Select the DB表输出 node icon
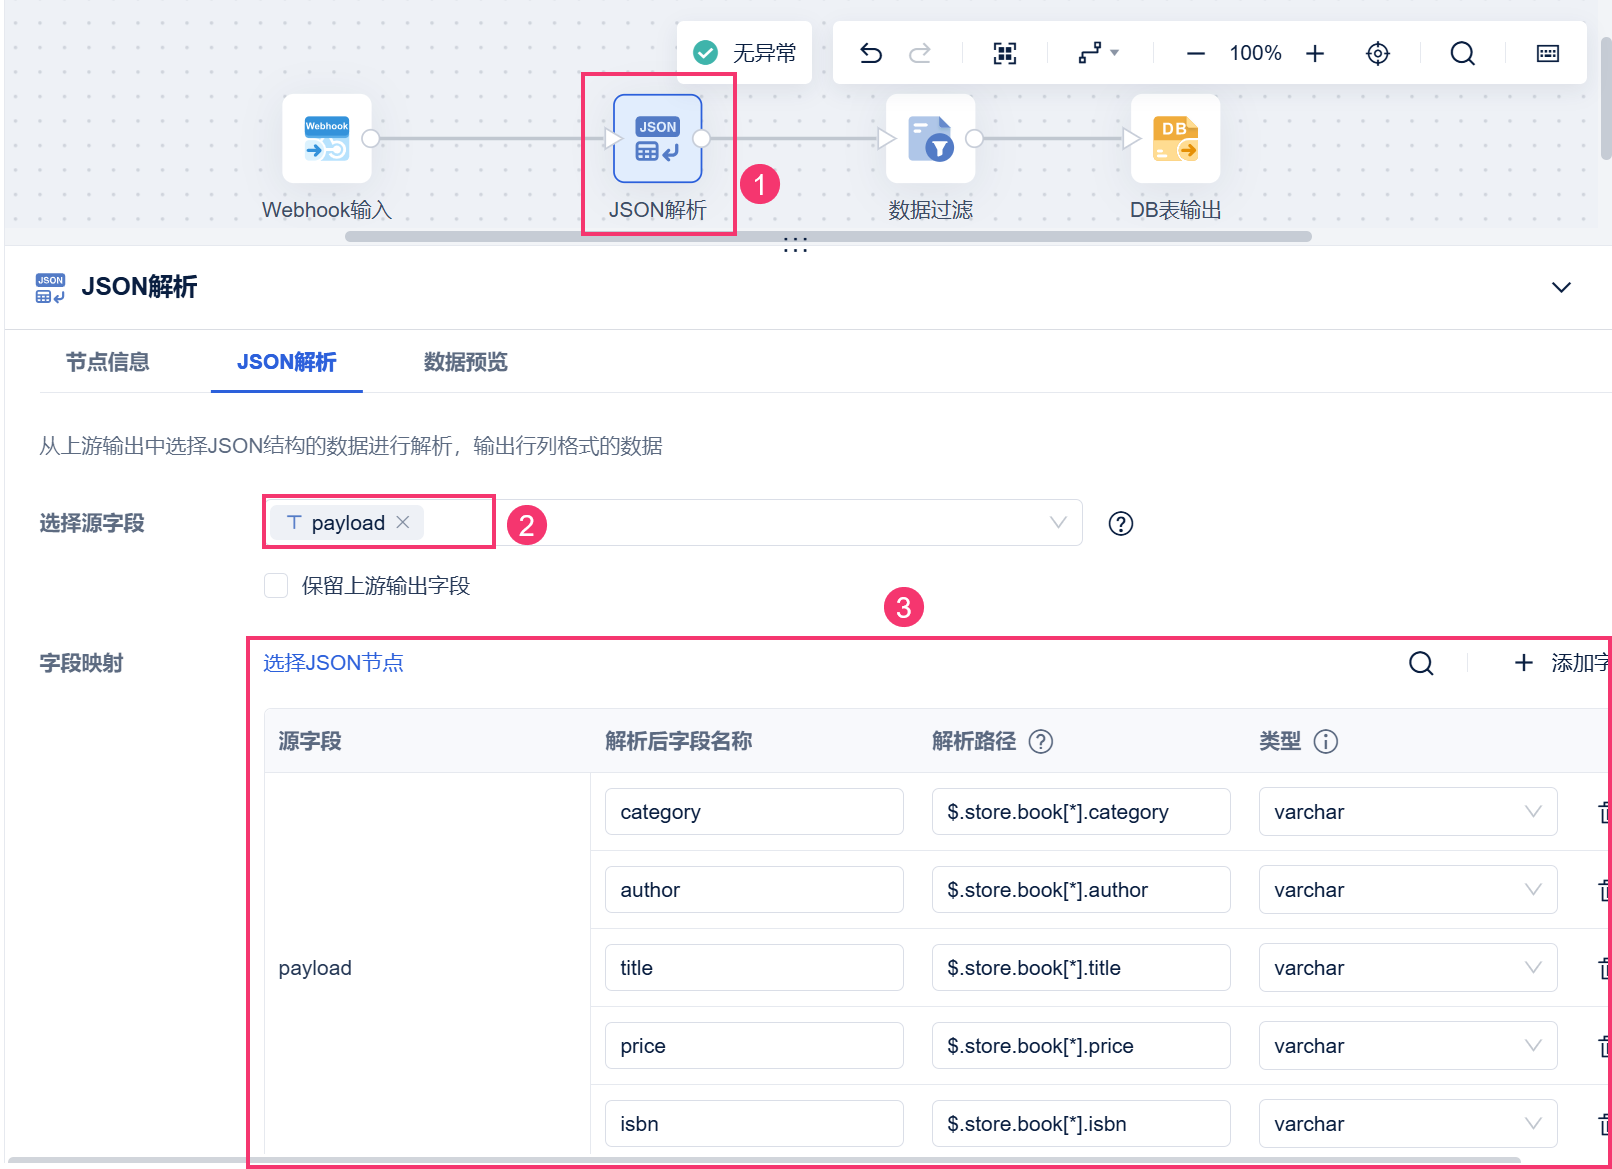Screen dimensions: 1612x1169 [1175, 138]
